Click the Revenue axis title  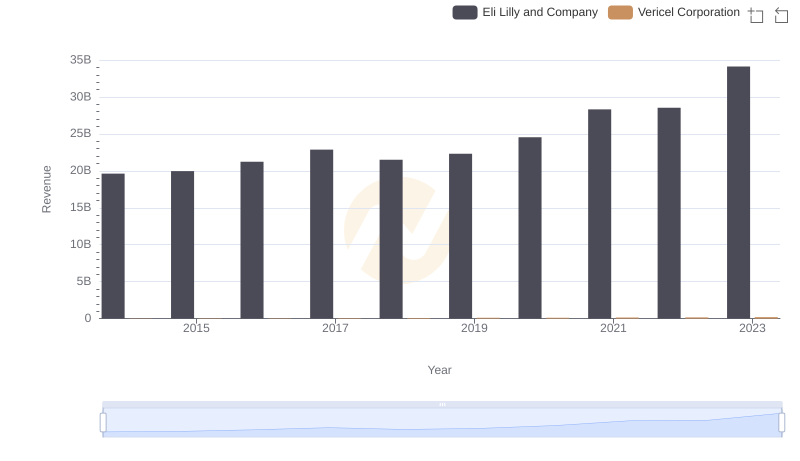pos(46,189)
